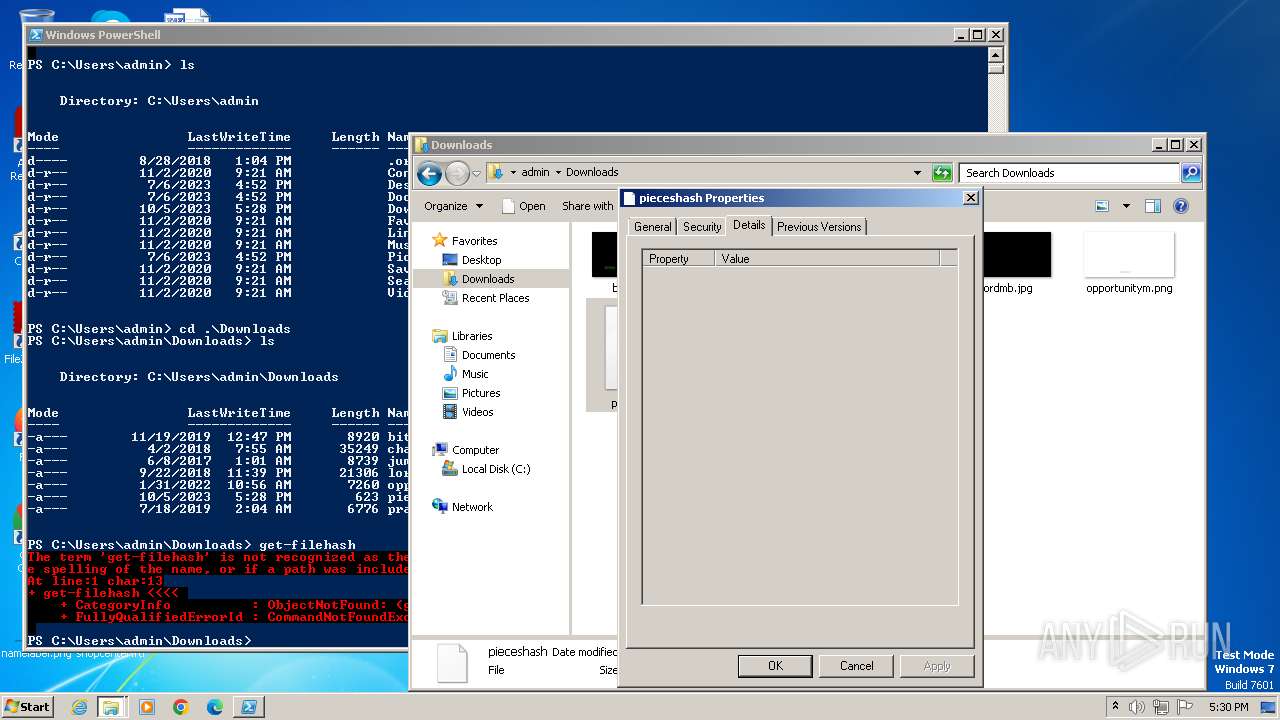
Task: Click Open in Explorer toolbar
Action: pyautogui.click(x=523, y=206)
